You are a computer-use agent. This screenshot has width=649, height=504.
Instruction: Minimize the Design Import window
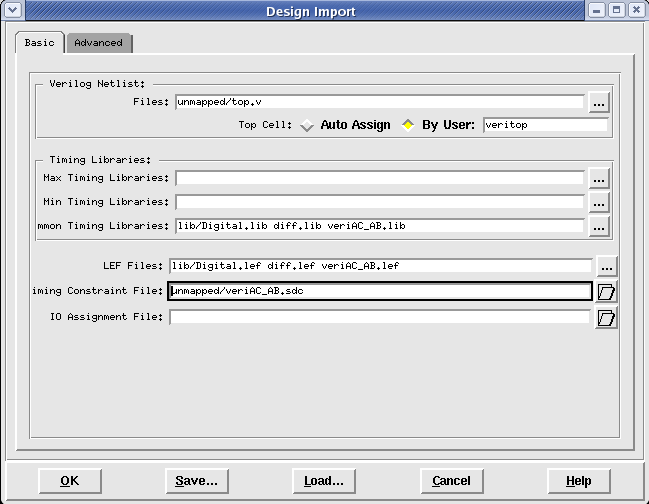pyautogui.click(x=596, y=10)
